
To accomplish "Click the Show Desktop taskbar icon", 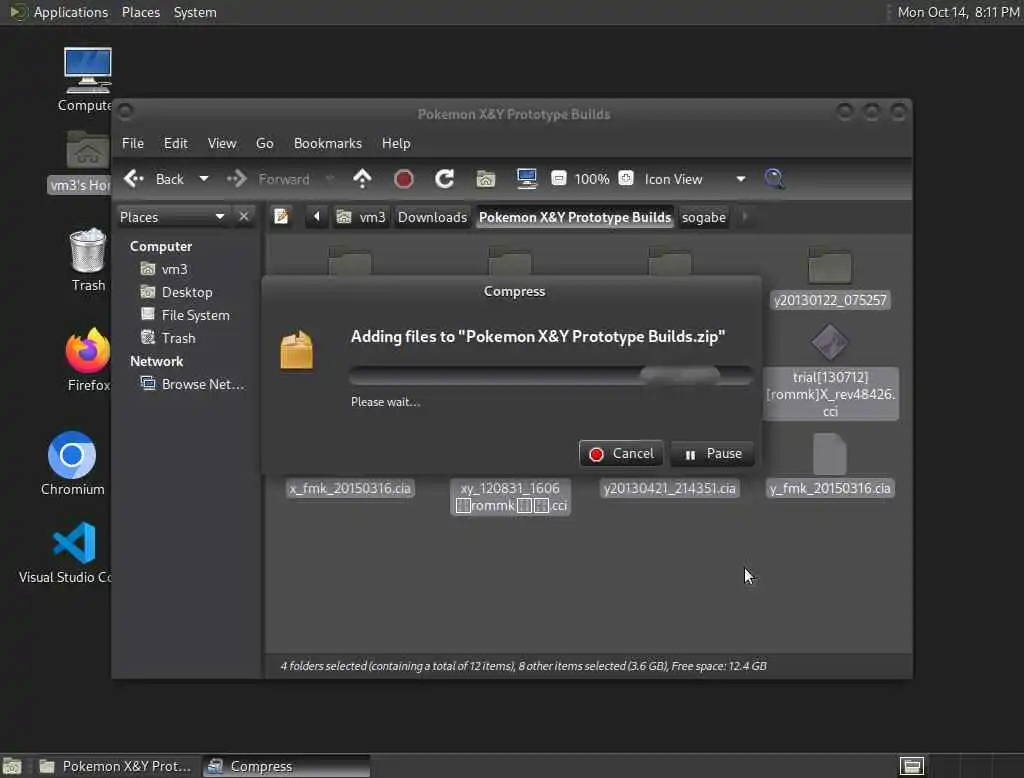I will point(12,766).
